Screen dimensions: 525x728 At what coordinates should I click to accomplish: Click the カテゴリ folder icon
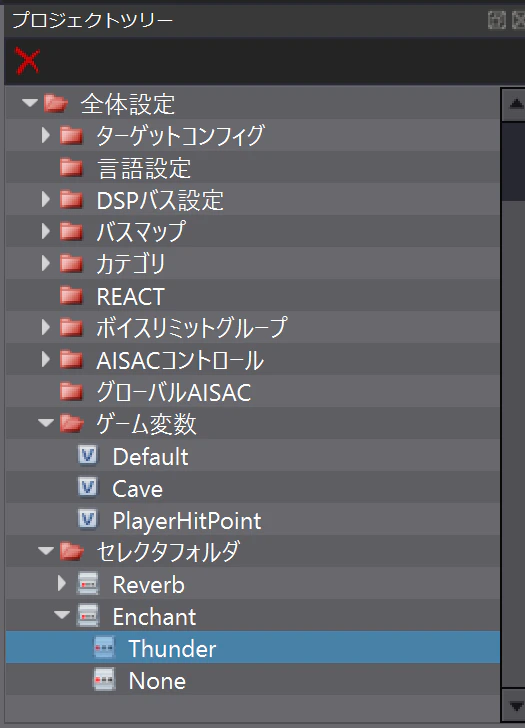71,264
